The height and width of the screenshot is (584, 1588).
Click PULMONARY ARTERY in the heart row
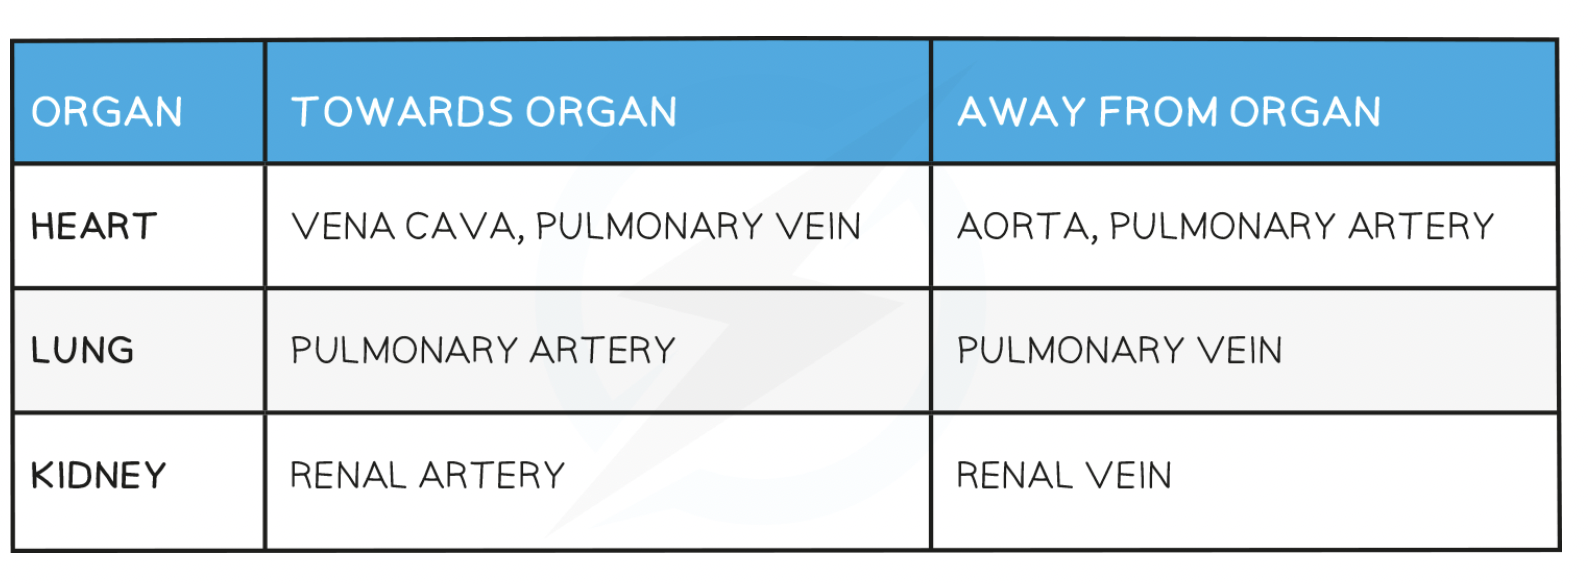pyautogui.click(x=1302, y=227)
